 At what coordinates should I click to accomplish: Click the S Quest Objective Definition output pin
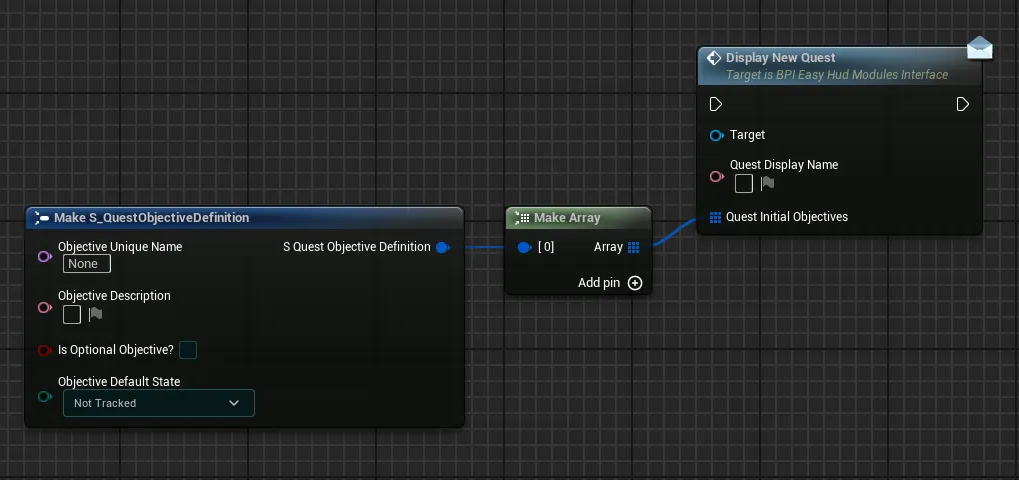point(443,247)
